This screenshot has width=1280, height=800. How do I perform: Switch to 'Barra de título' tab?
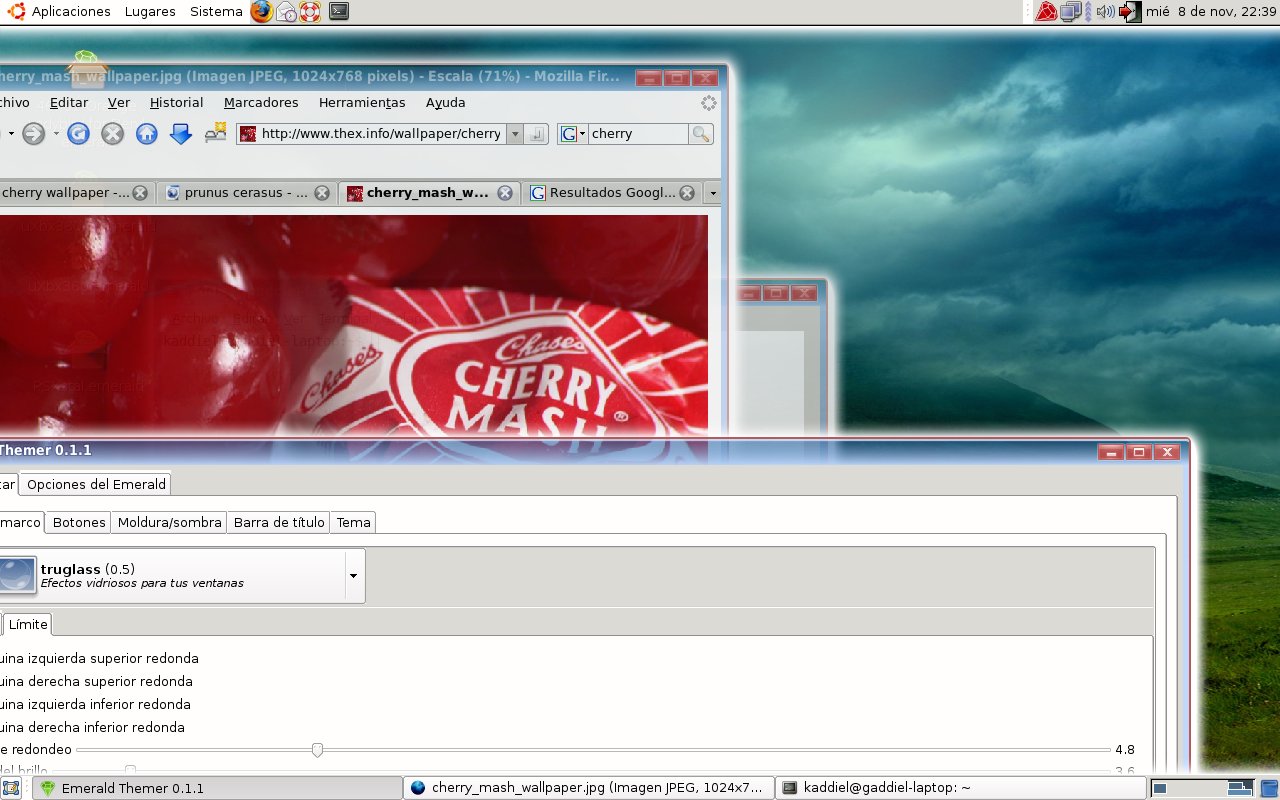(x=279, y=522)
